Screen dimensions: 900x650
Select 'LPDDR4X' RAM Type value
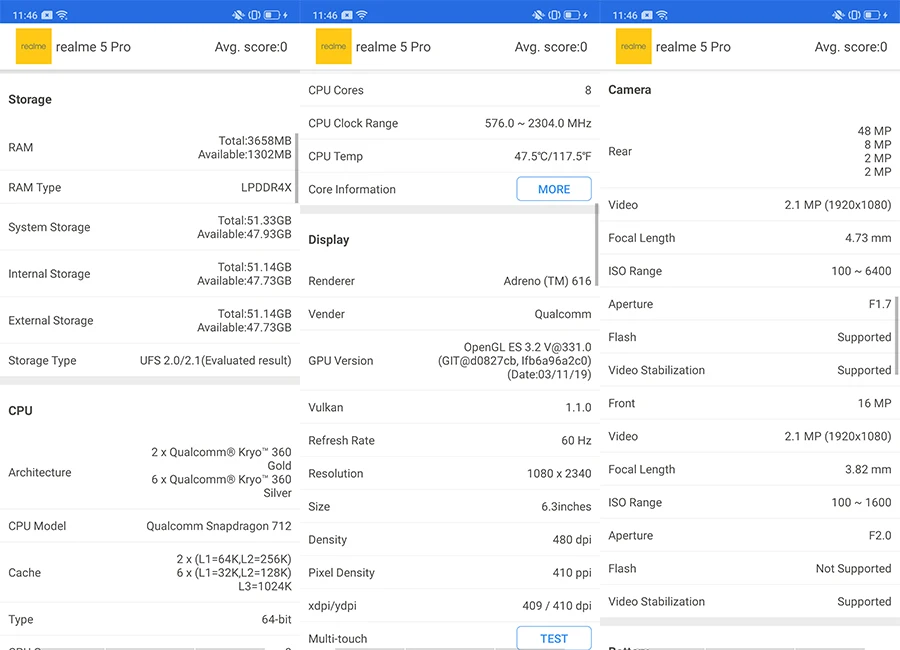click(x=266, y=187)
